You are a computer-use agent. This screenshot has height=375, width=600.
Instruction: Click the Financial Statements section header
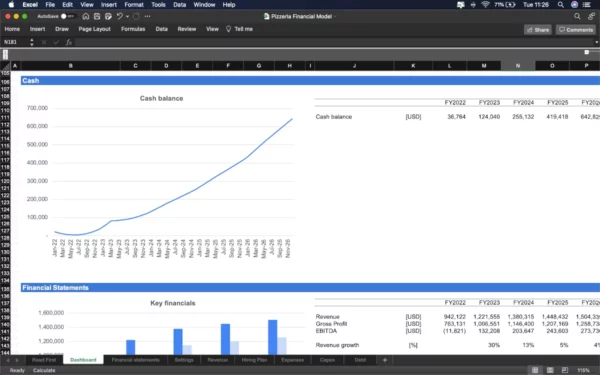click(310, 288)
